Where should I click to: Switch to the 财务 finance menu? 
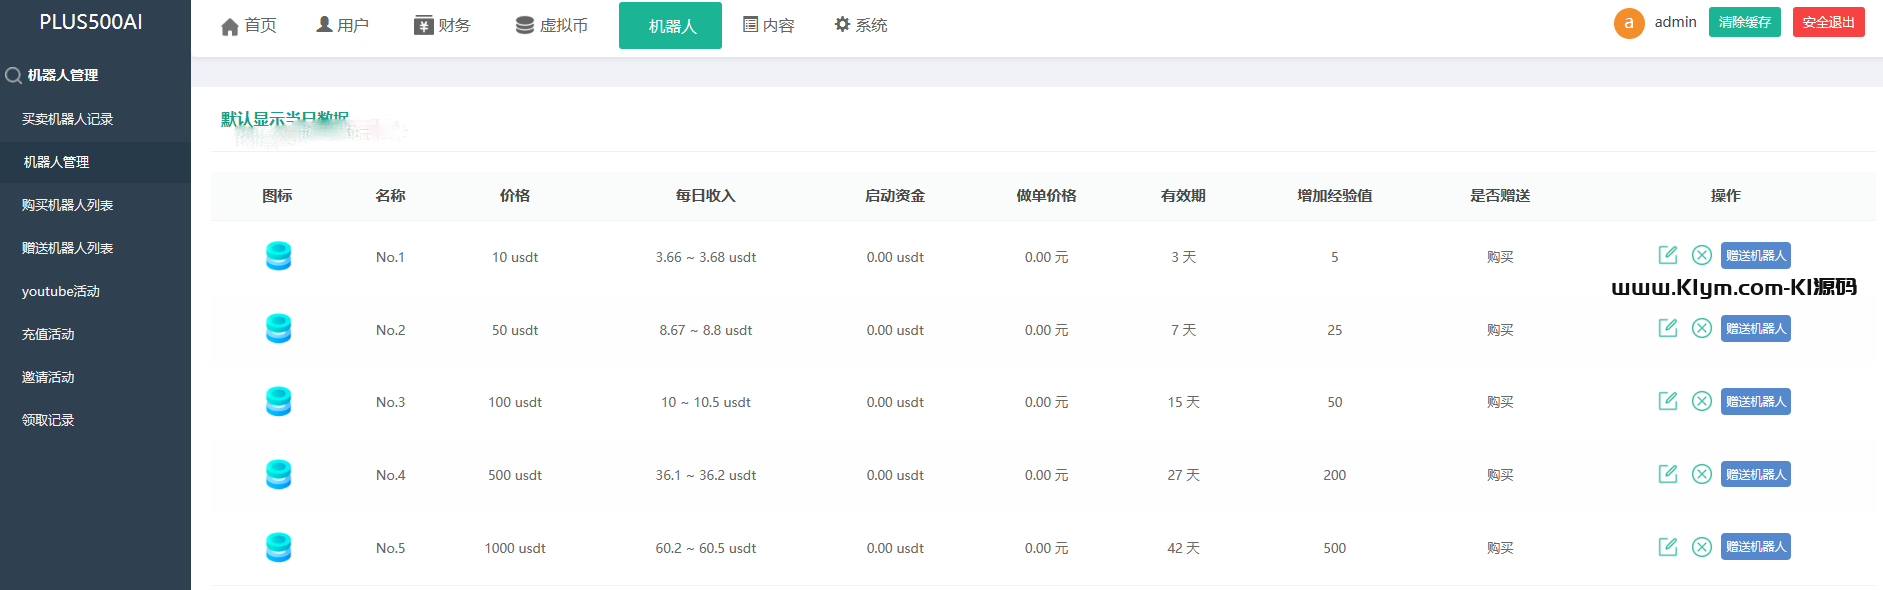pos(442,25)
